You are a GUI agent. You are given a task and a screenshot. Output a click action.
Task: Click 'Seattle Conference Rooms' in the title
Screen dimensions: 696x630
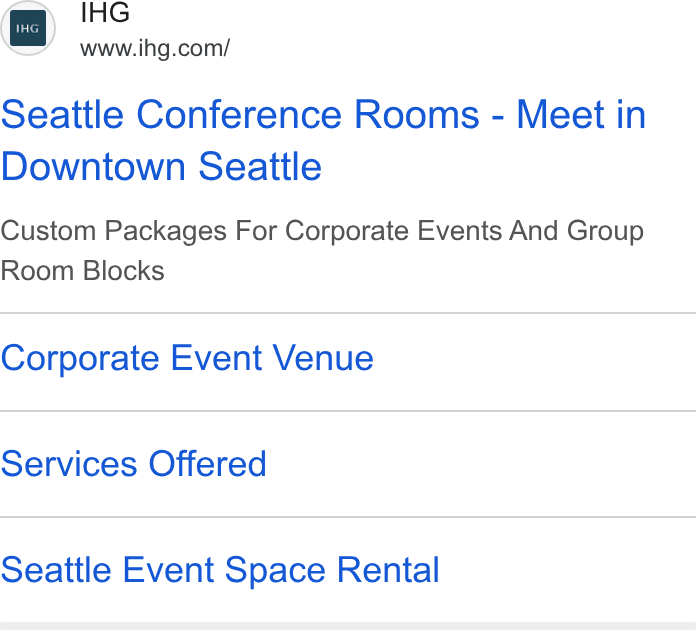[x=240, y=115]
